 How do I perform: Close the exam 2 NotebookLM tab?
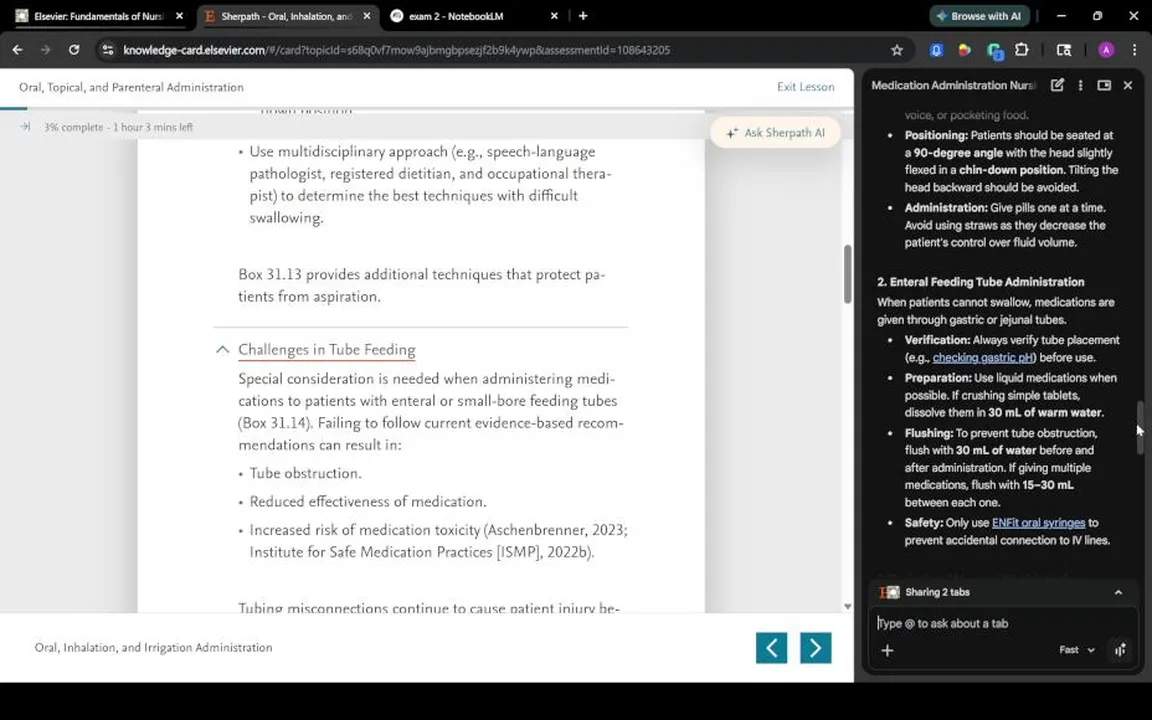(x=554, y=15)
